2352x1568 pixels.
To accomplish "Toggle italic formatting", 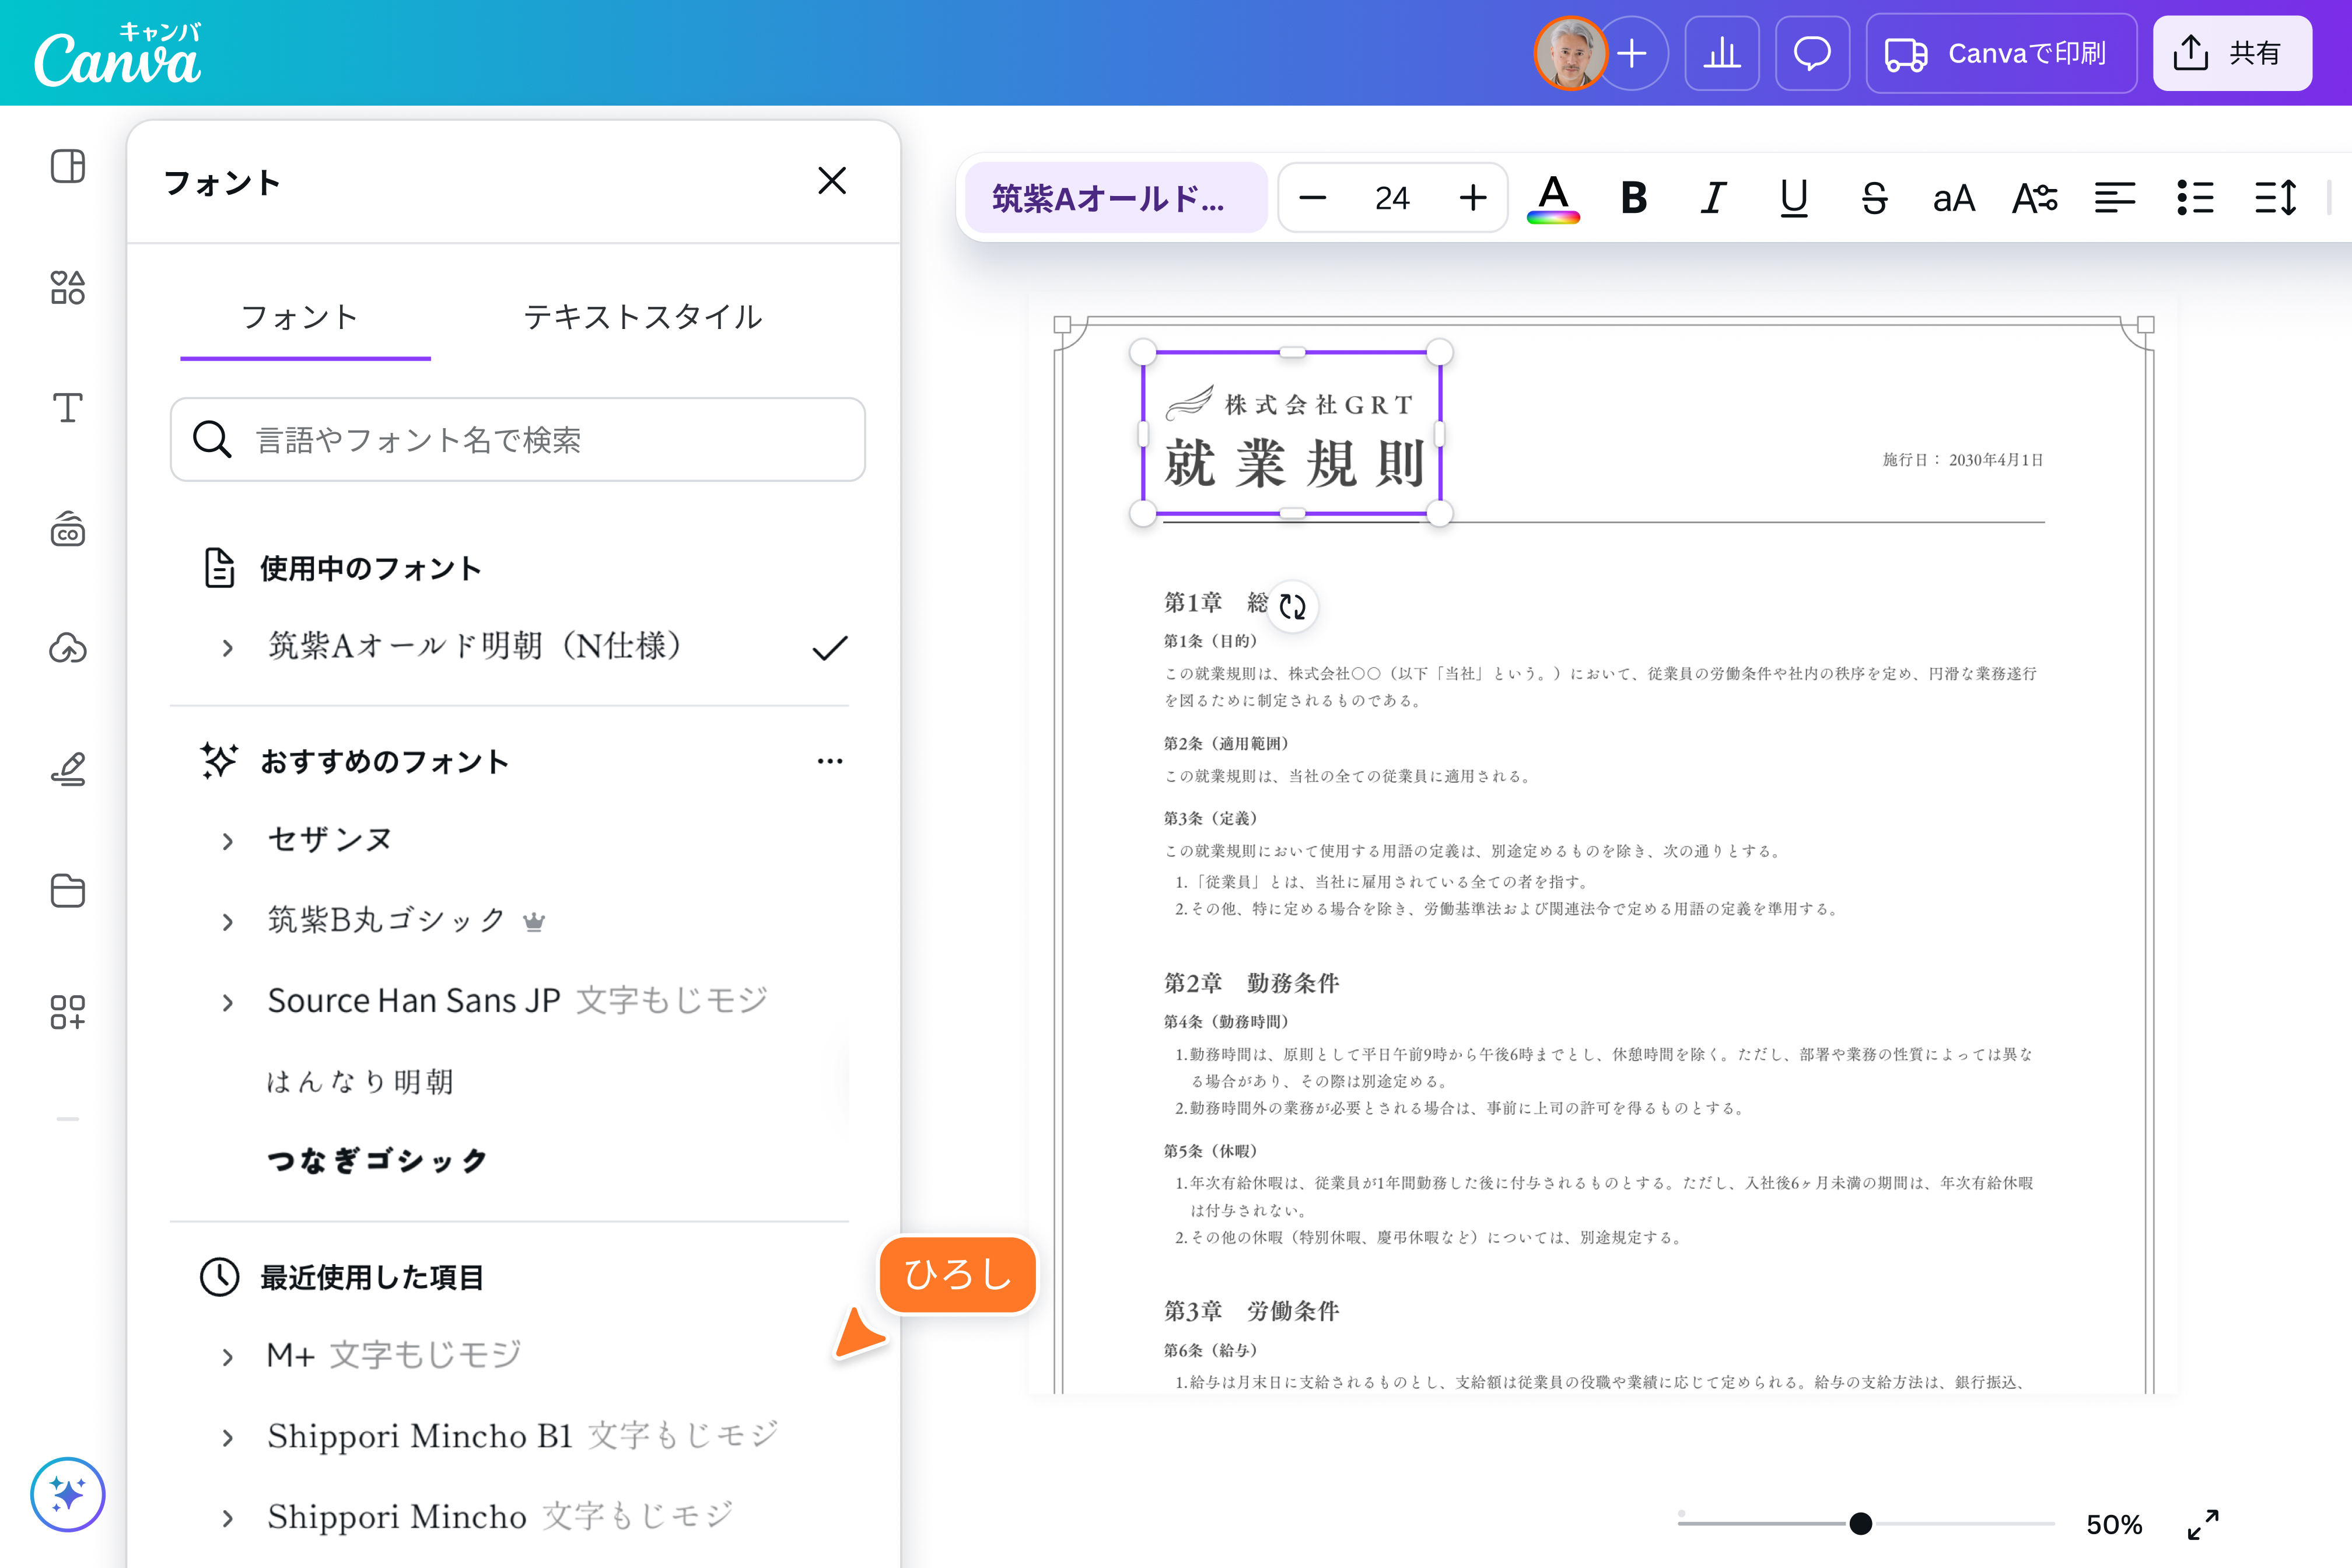I will tap(1713, 198).
